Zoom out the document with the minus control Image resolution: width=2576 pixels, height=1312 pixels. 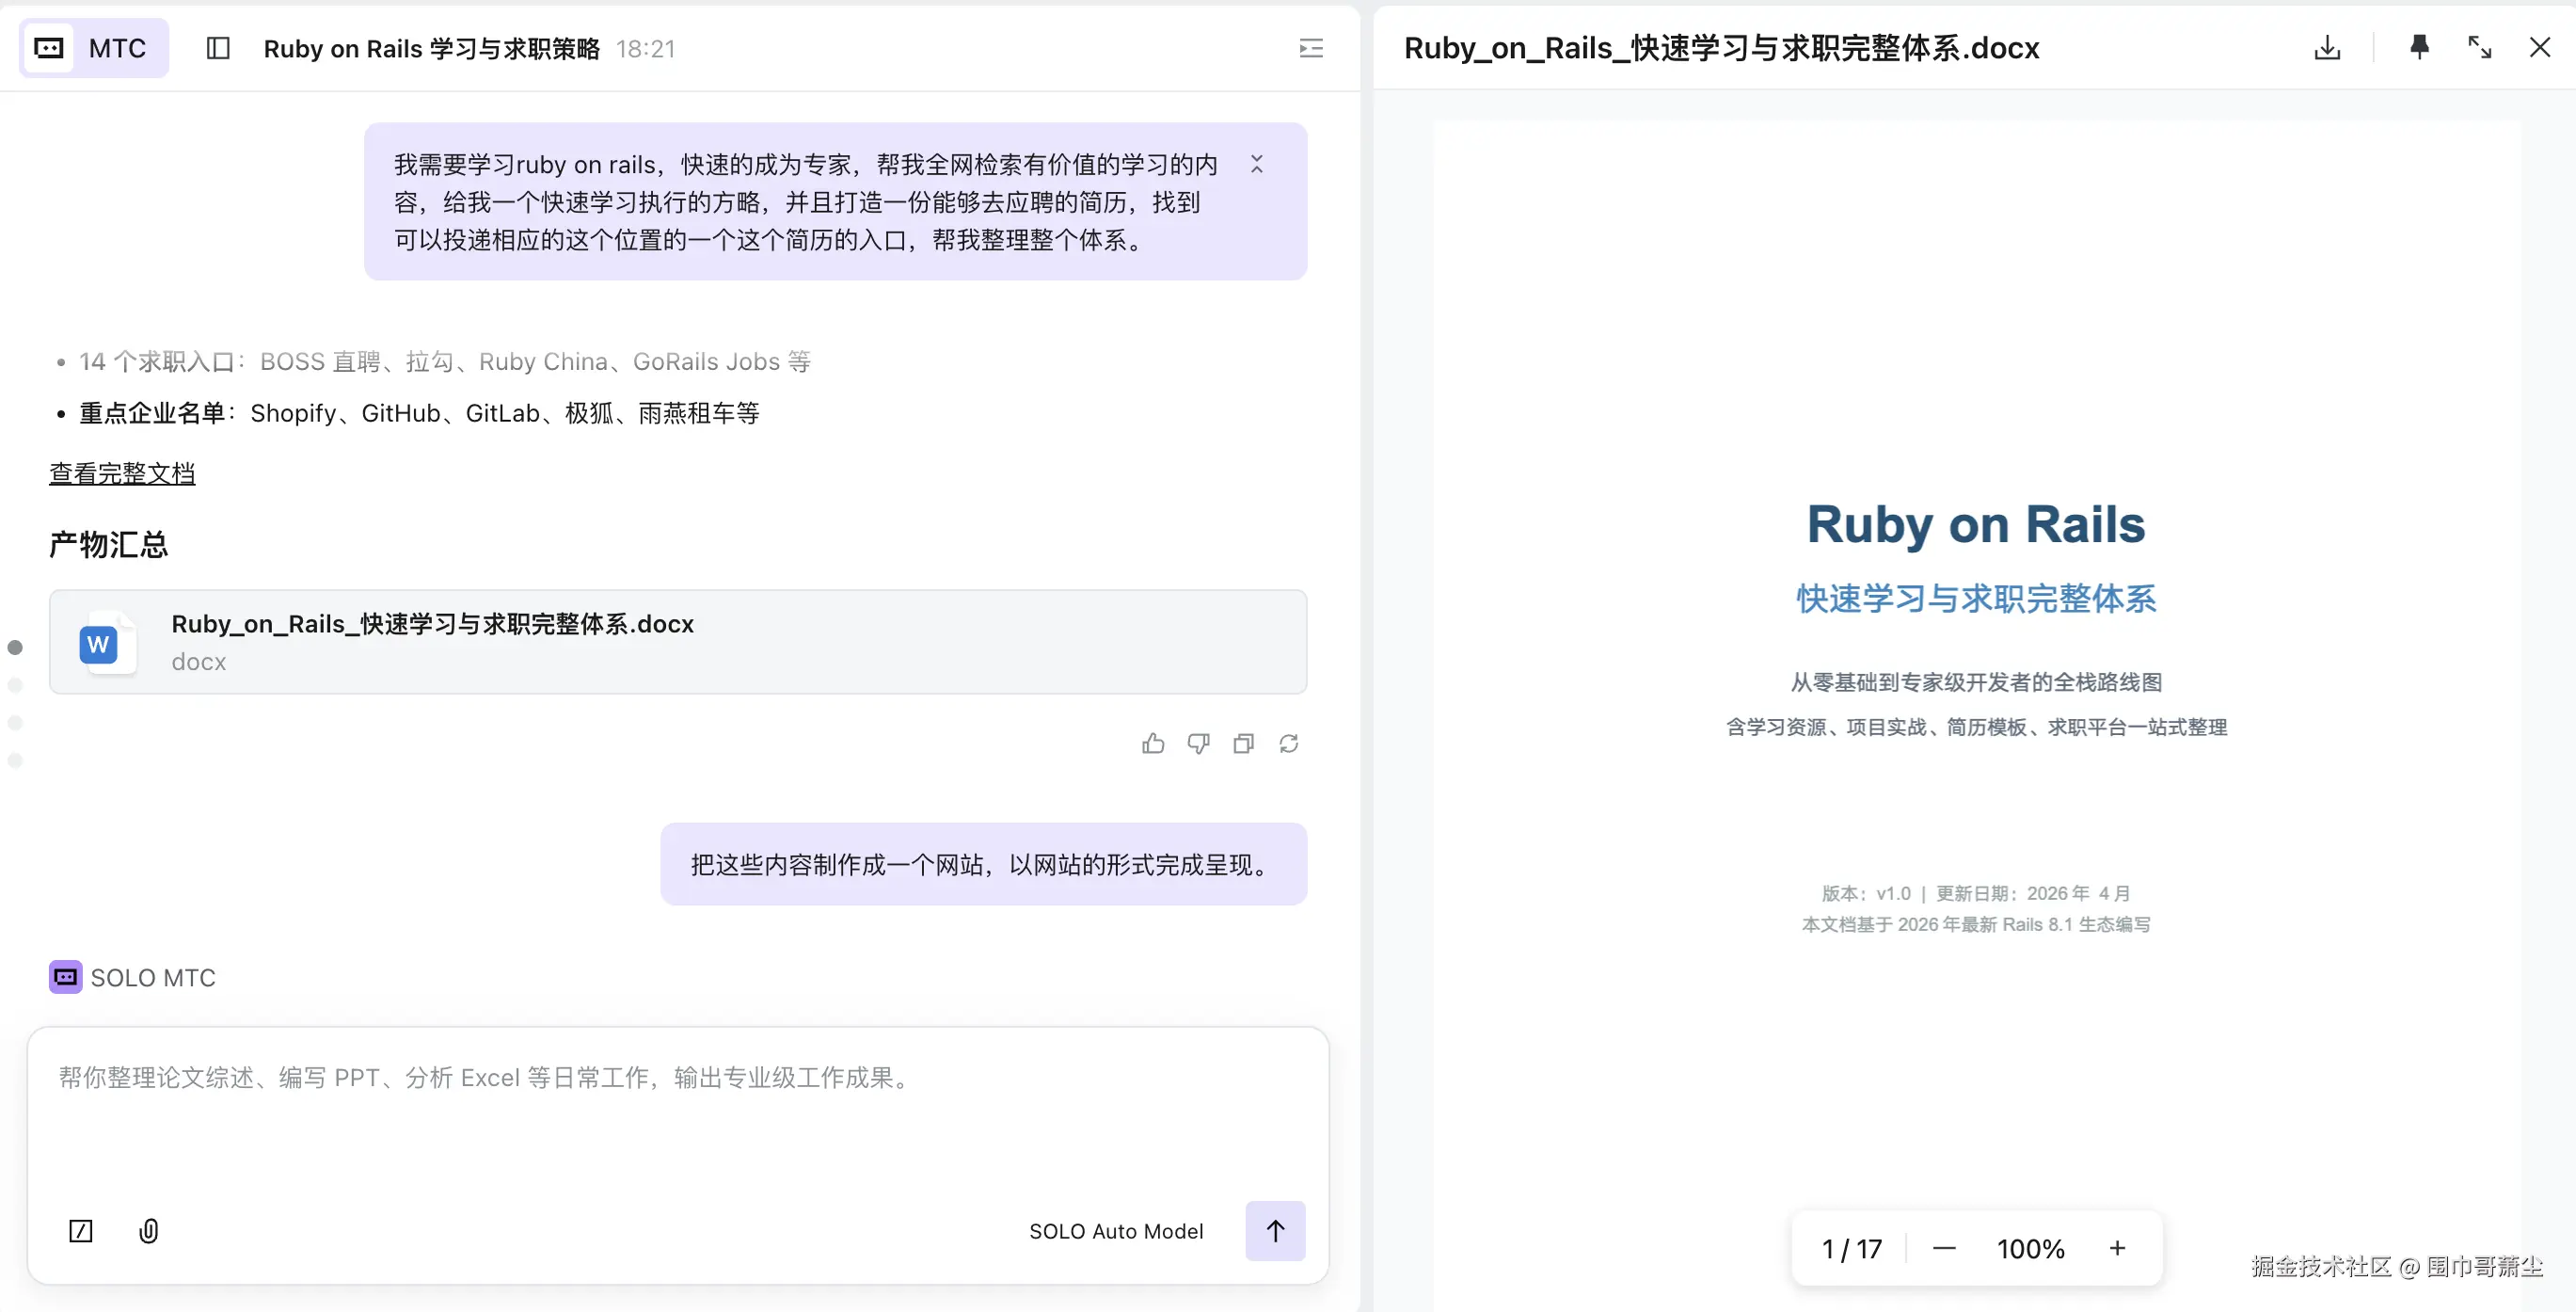(1943, 1248)
